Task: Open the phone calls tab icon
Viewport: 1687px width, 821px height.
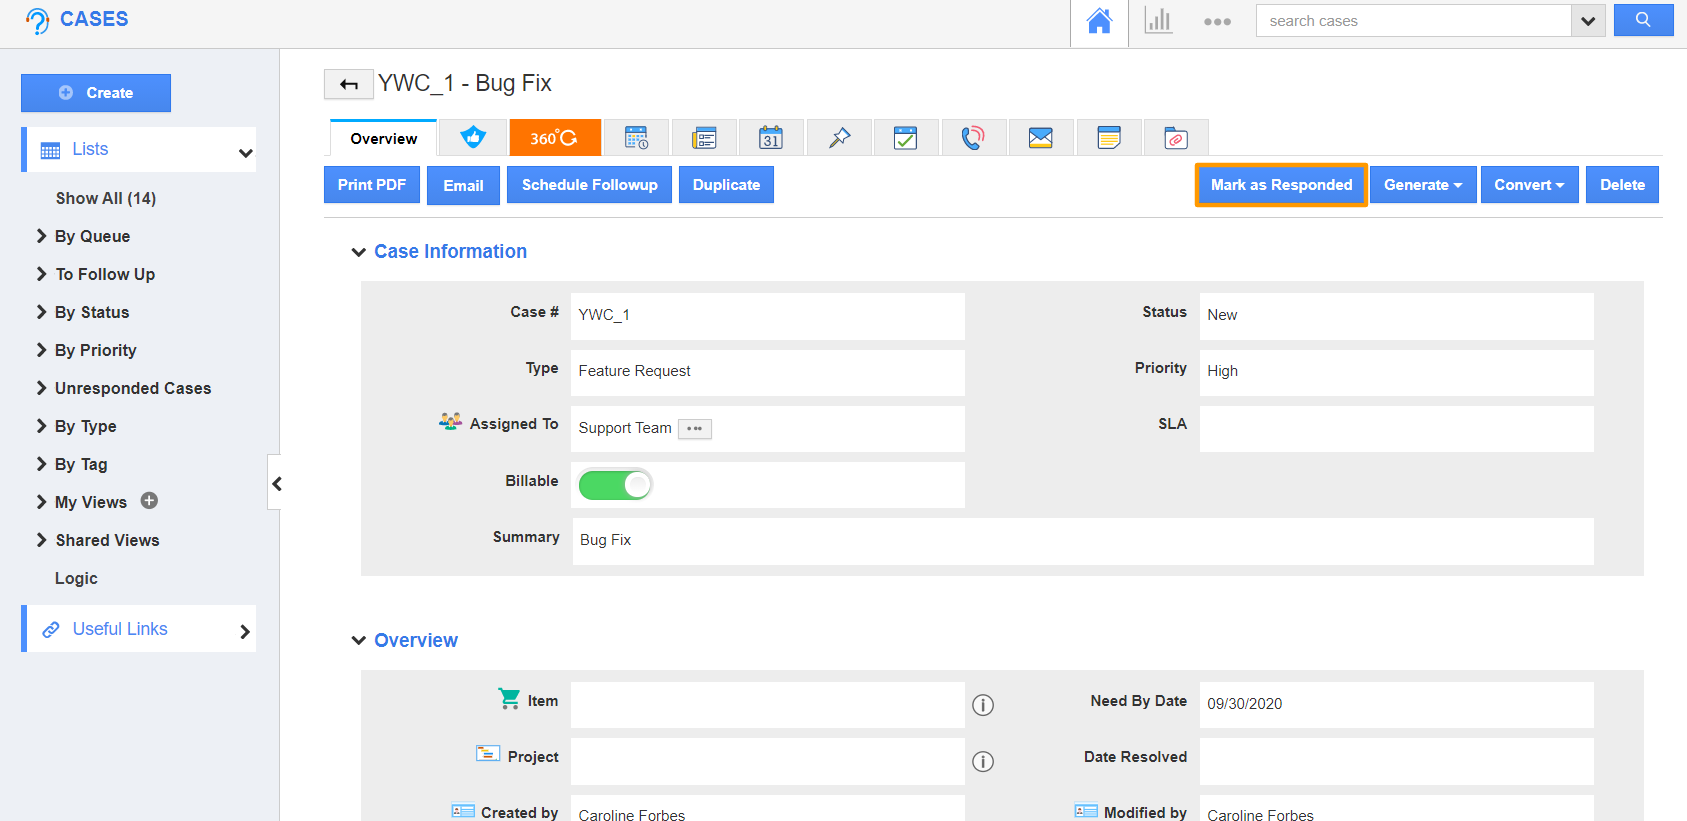Action: 972,138
